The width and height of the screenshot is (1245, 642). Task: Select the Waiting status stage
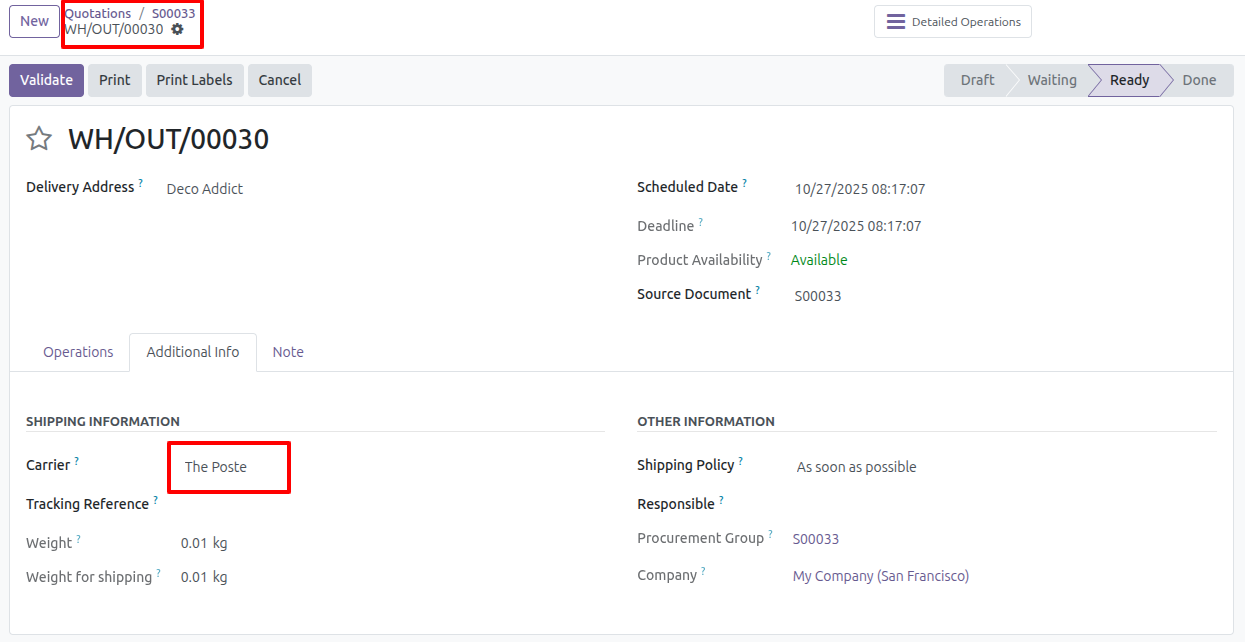click(1052, 80)
